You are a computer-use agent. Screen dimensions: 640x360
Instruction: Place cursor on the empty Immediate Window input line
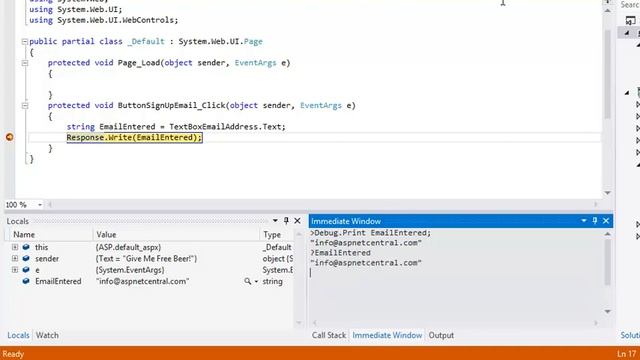[455, 273]
